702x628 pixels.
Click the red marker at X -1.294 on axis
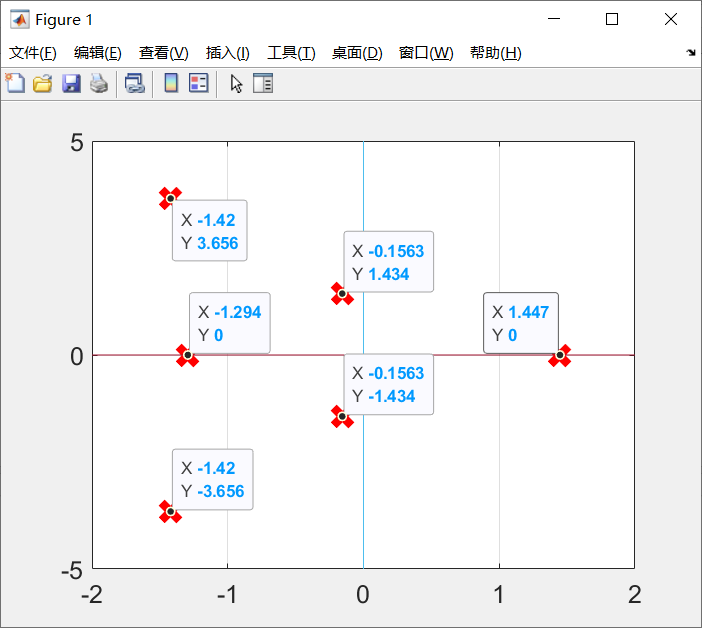pyautogui.click(x=188, y=355)
